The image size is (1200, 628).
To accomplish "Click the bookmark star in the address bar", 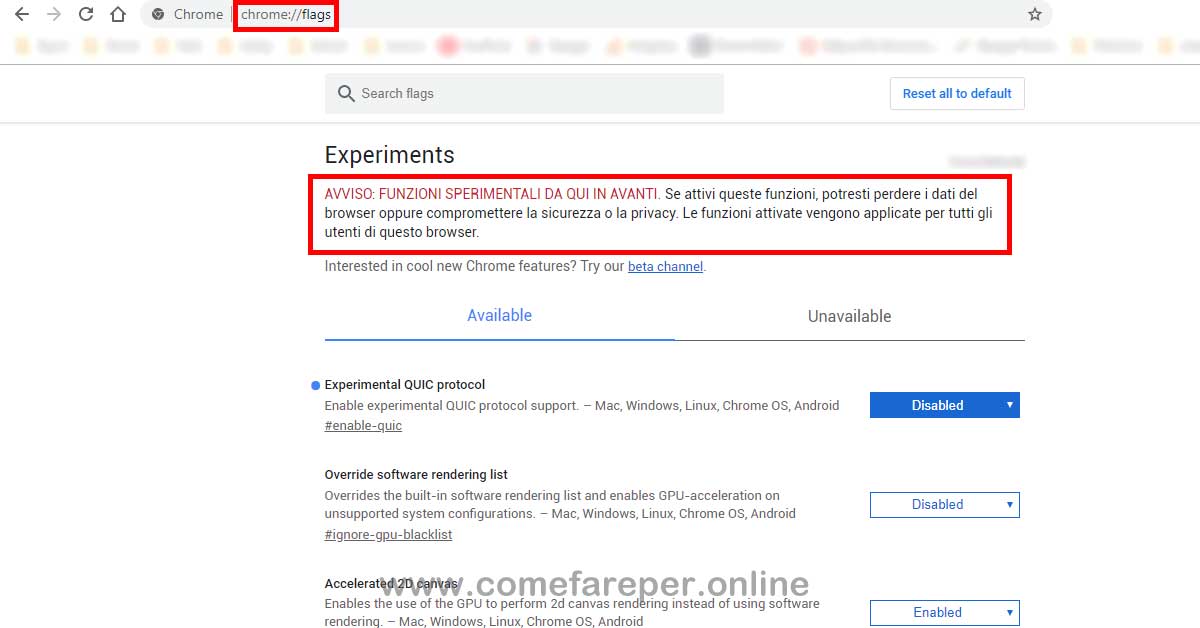I will tap(1036, 14).
